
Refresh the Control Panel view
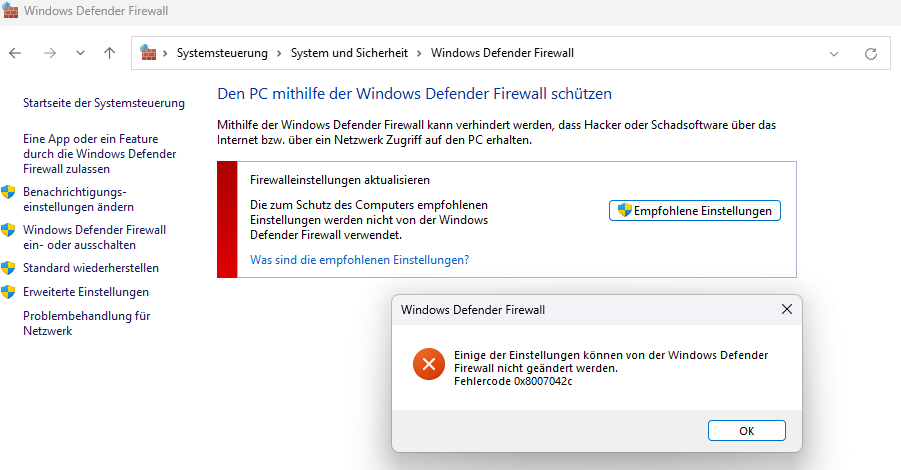[x=871, y=53]
